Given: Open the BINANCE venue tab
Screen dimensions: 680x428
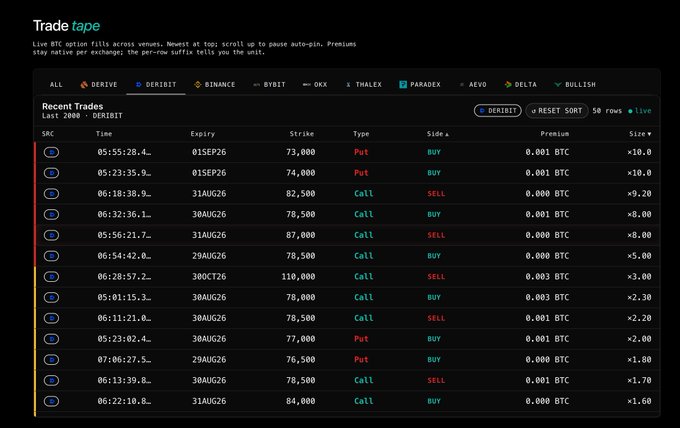Looking at the screenshot, I should (215, 85).
